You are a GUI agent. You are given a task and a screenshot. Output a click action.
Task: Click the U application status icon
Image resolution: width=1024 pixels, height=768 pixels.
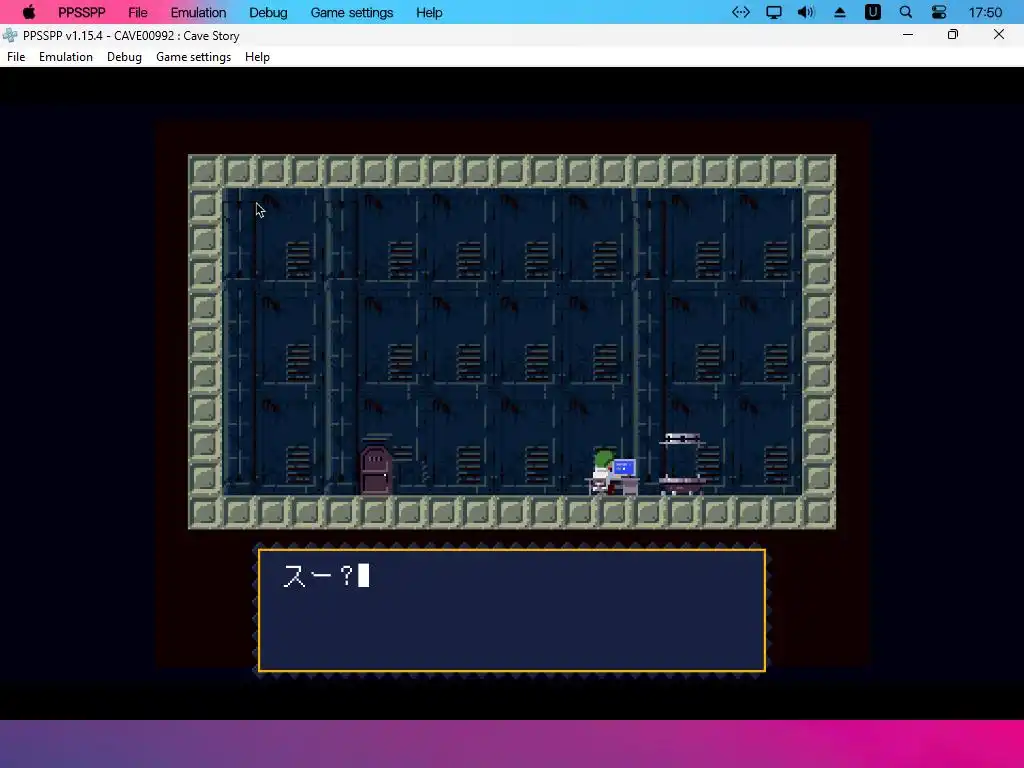point(872,12)
